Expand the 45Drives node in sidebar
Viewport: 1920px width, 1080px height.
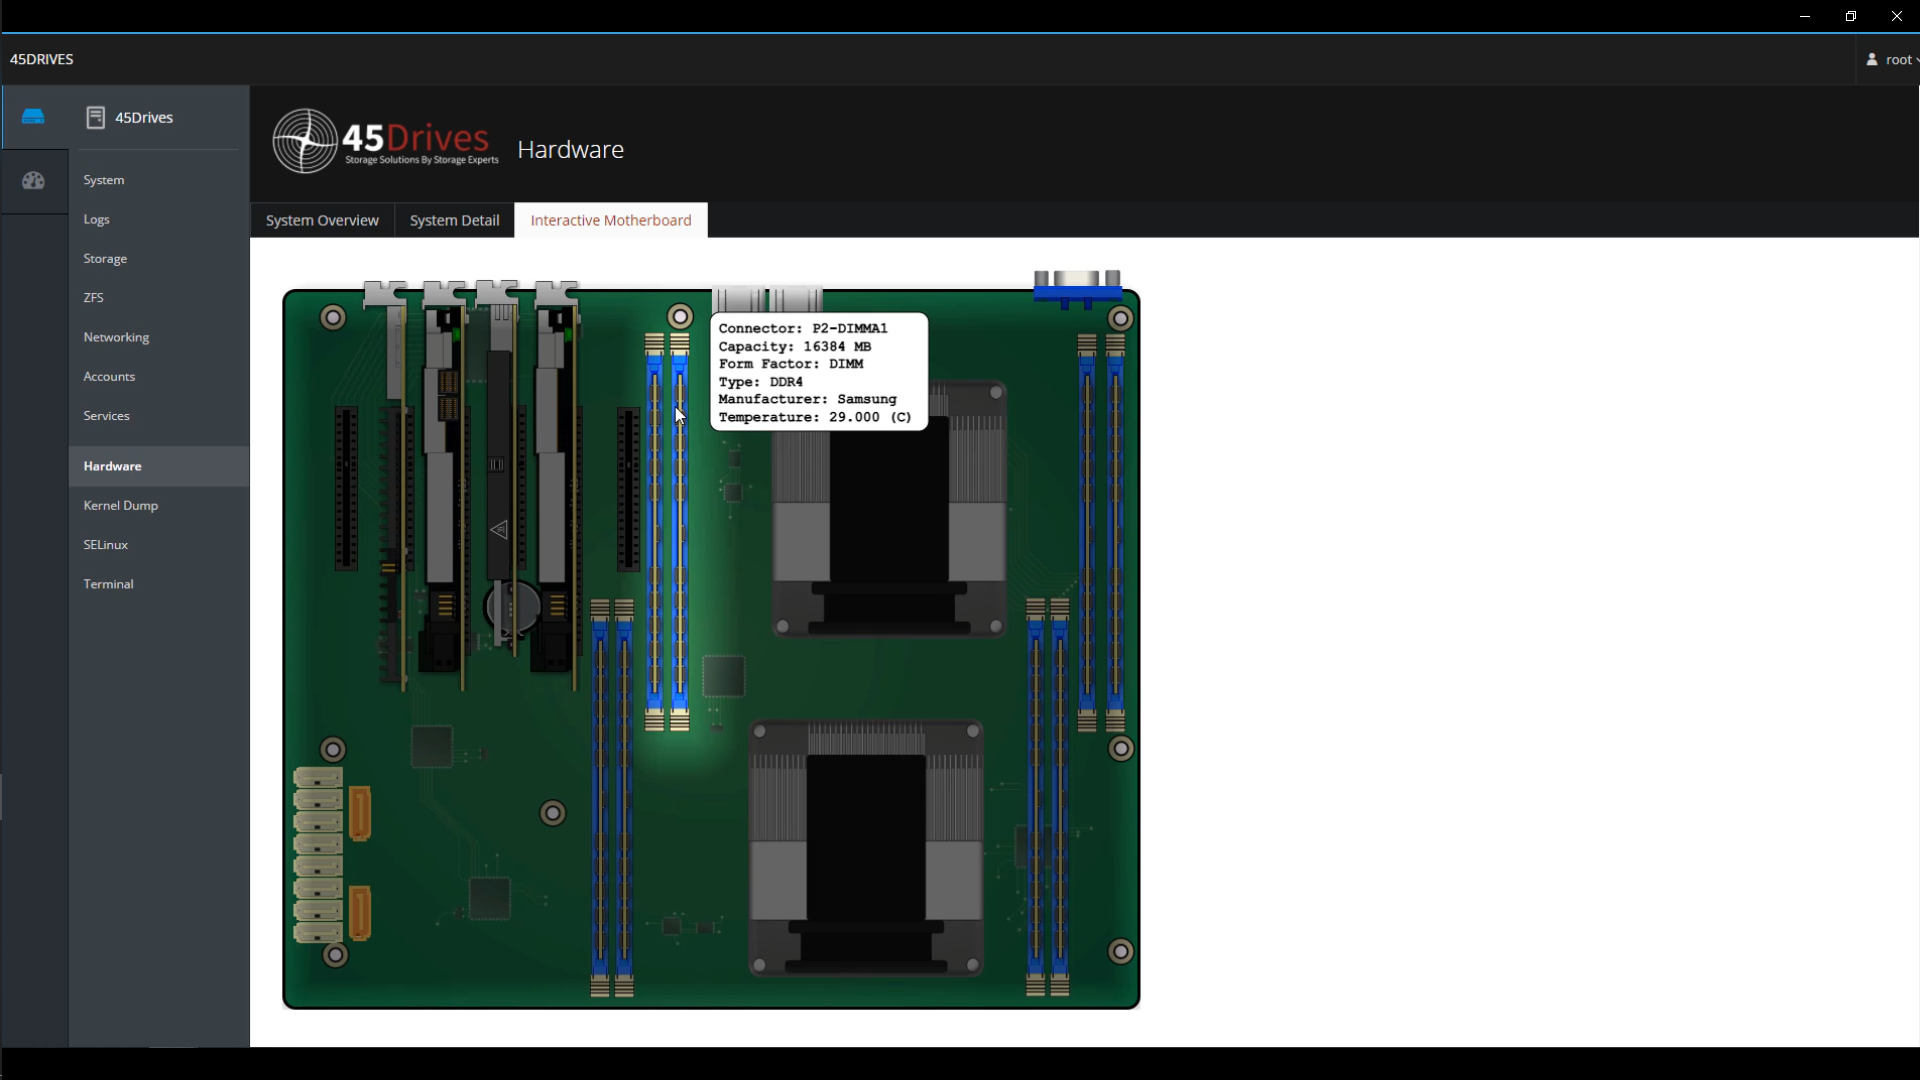[144, 117]
